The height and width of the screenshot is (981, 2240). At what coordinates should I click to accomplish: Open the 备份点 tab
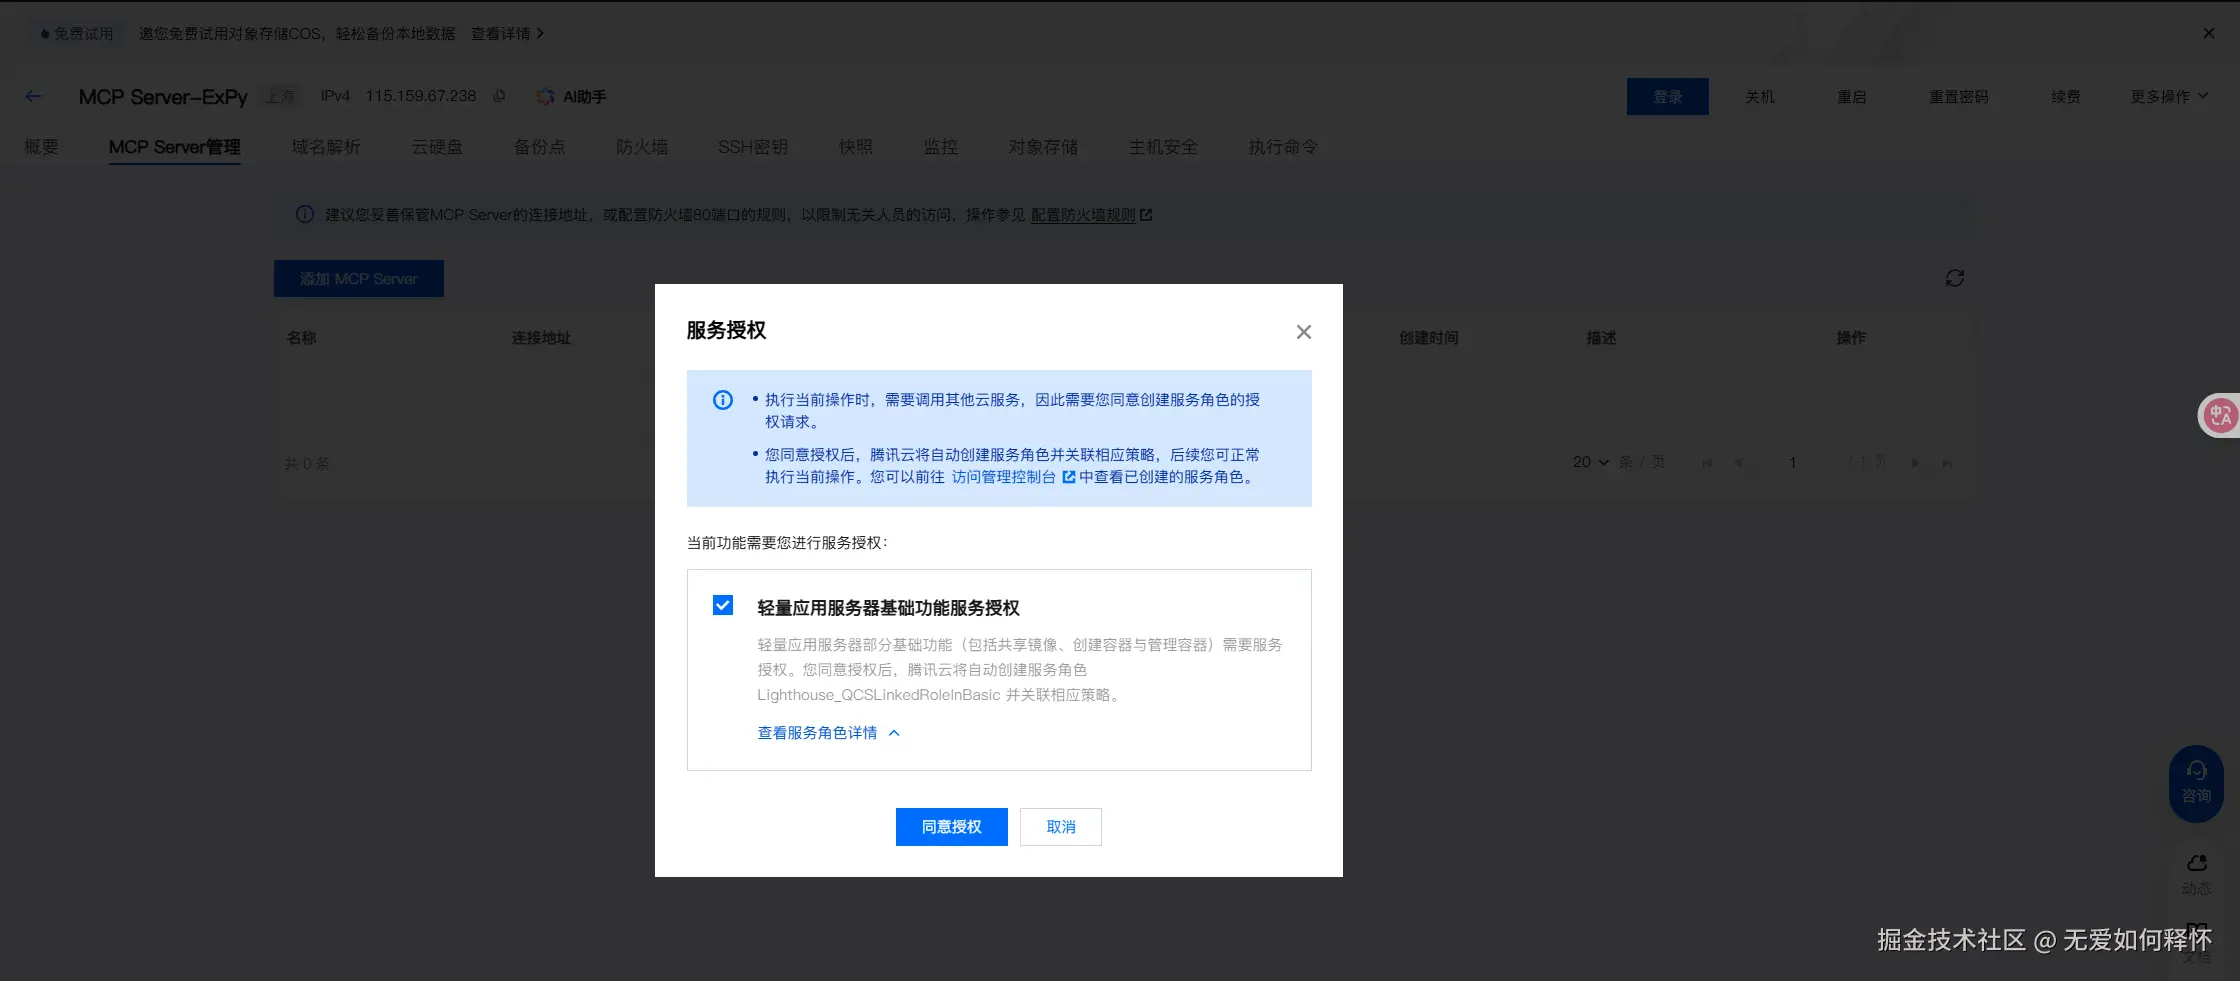[539, 147]
